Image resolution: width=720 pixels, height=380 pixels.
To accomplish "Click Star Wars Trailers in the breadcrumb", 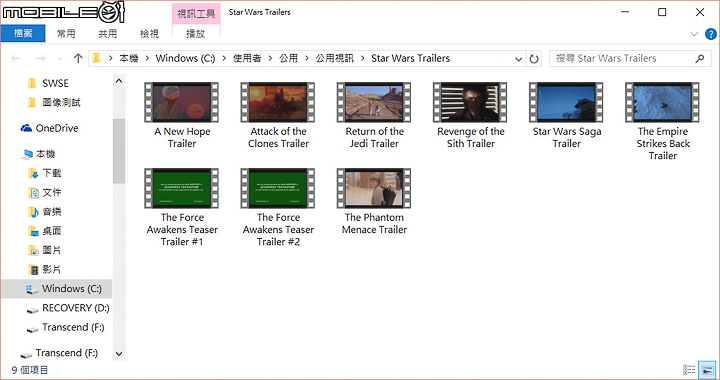I will click(411, 58).
